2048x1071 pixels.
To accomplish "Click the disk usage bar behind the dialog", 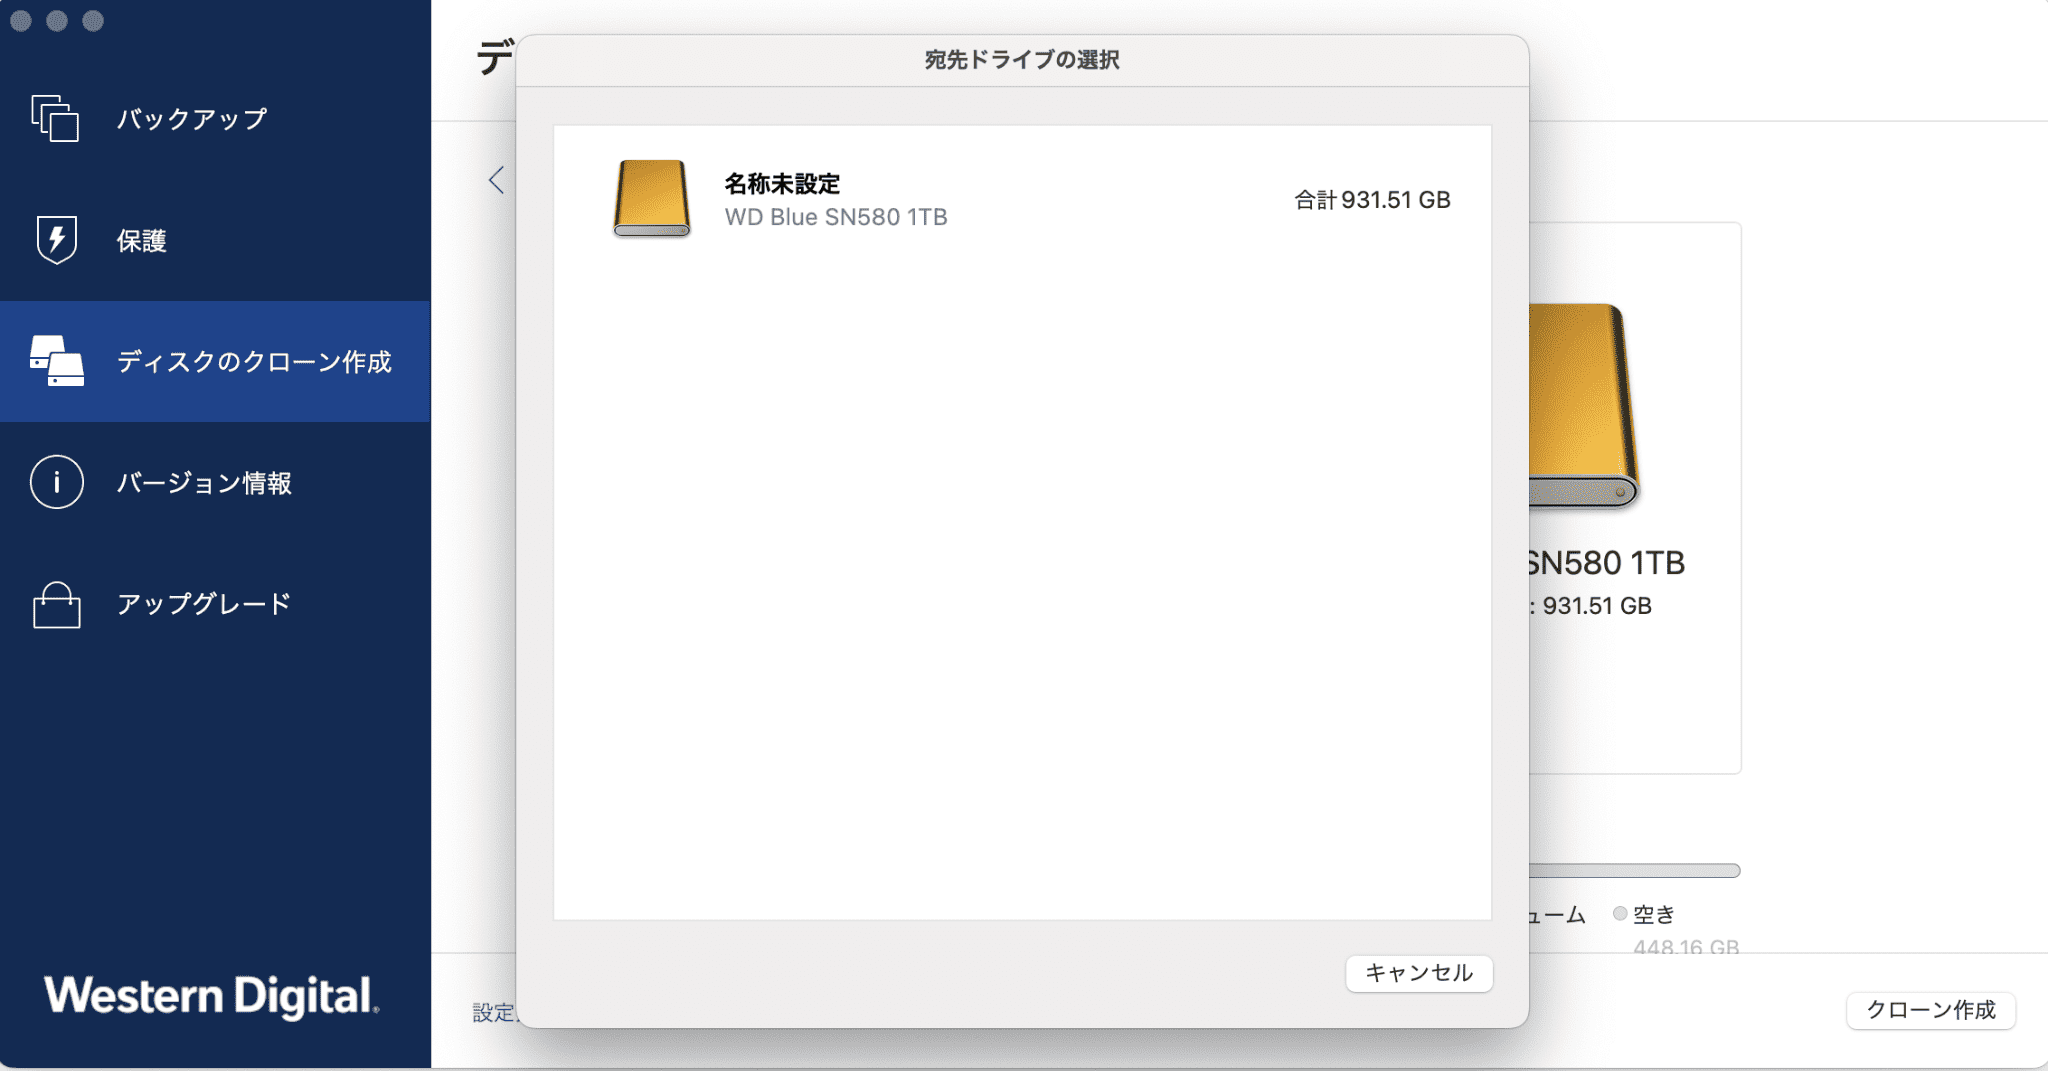I will point(1635,871).
